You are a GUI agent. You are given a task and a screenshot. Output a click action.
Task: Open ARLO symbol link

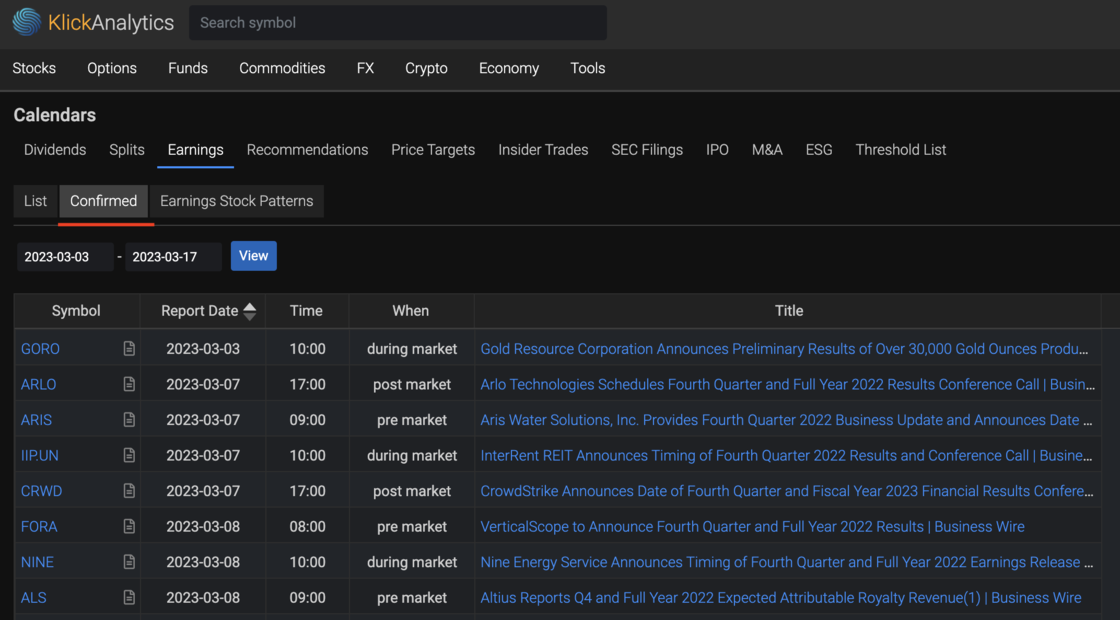[39, 384]
